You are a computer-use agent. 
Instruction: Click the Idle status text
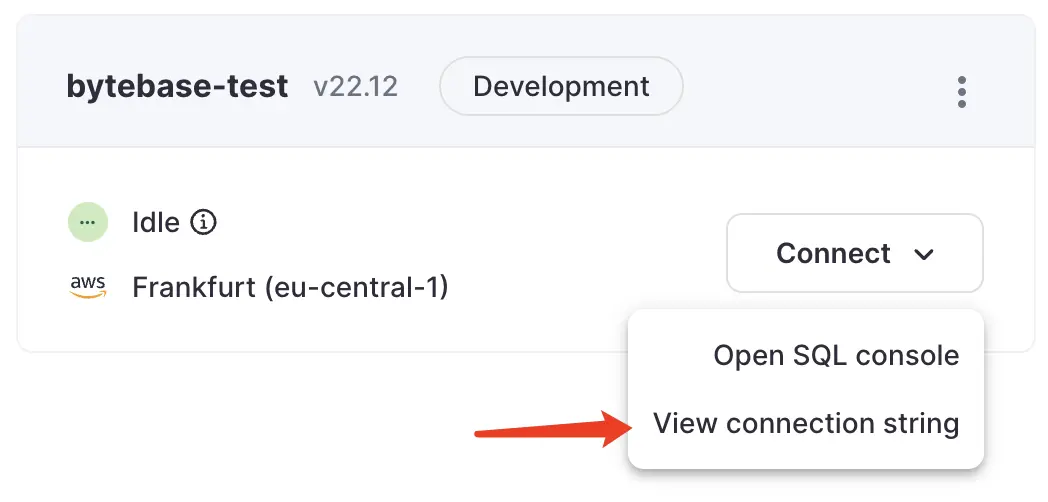pyautogui.click(x=156, y=223)
